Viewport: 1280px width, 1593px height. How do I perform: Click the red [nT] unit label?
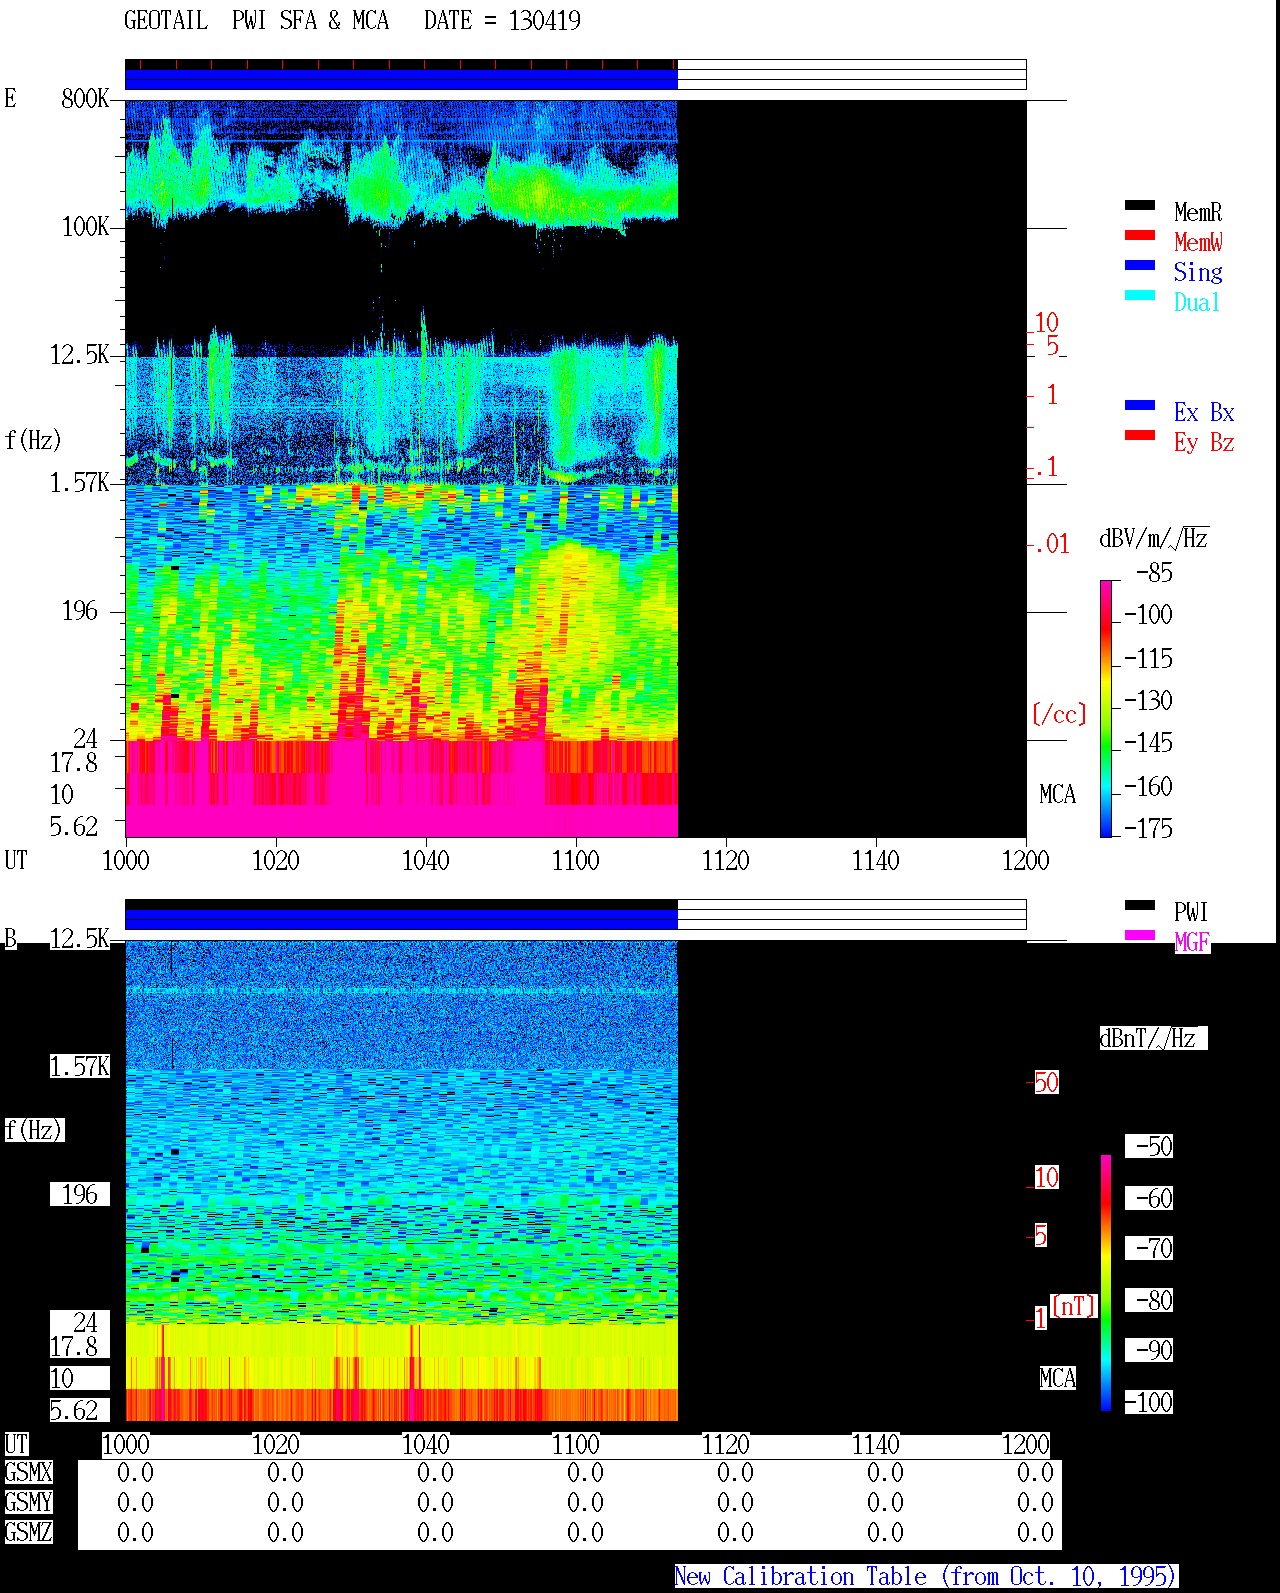pyautogui.click(x=1074, y=1306)
